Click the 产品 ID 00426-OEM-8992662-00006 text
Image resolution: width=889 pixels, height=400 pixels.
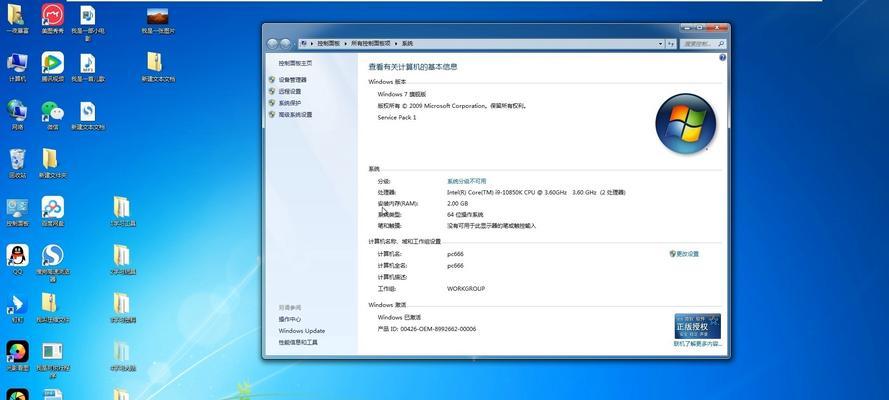point(427,329)
